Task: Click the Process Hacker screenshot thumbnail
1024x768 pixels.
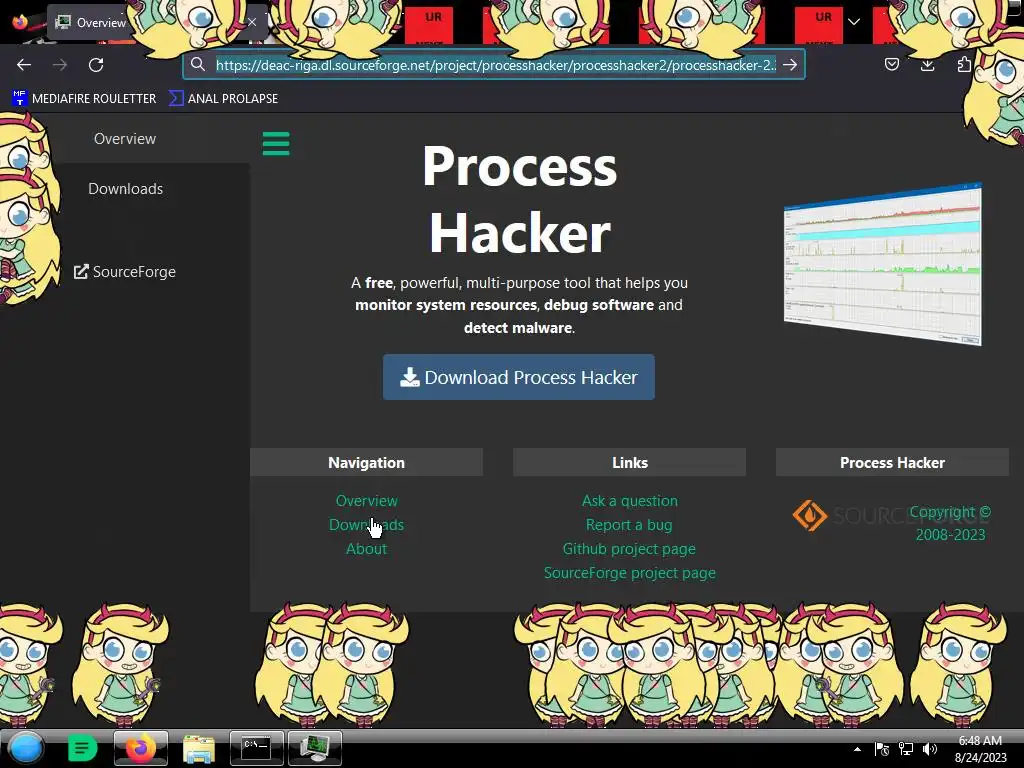Action: [882, 264]
